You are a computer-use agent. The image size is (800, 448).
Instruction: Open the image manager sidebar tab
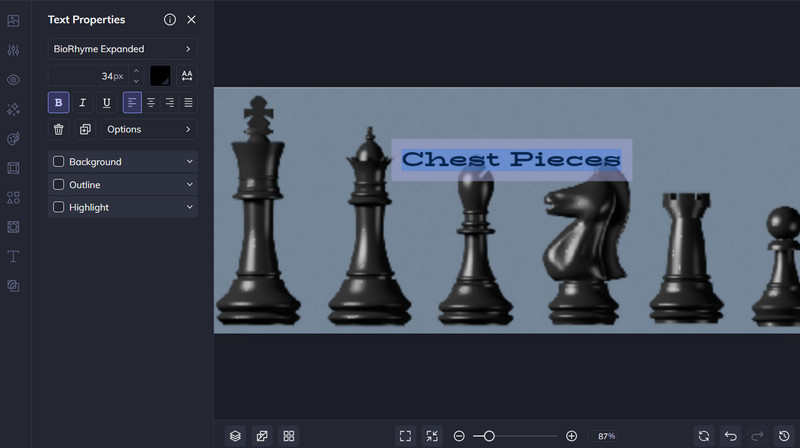coord(14,21)
